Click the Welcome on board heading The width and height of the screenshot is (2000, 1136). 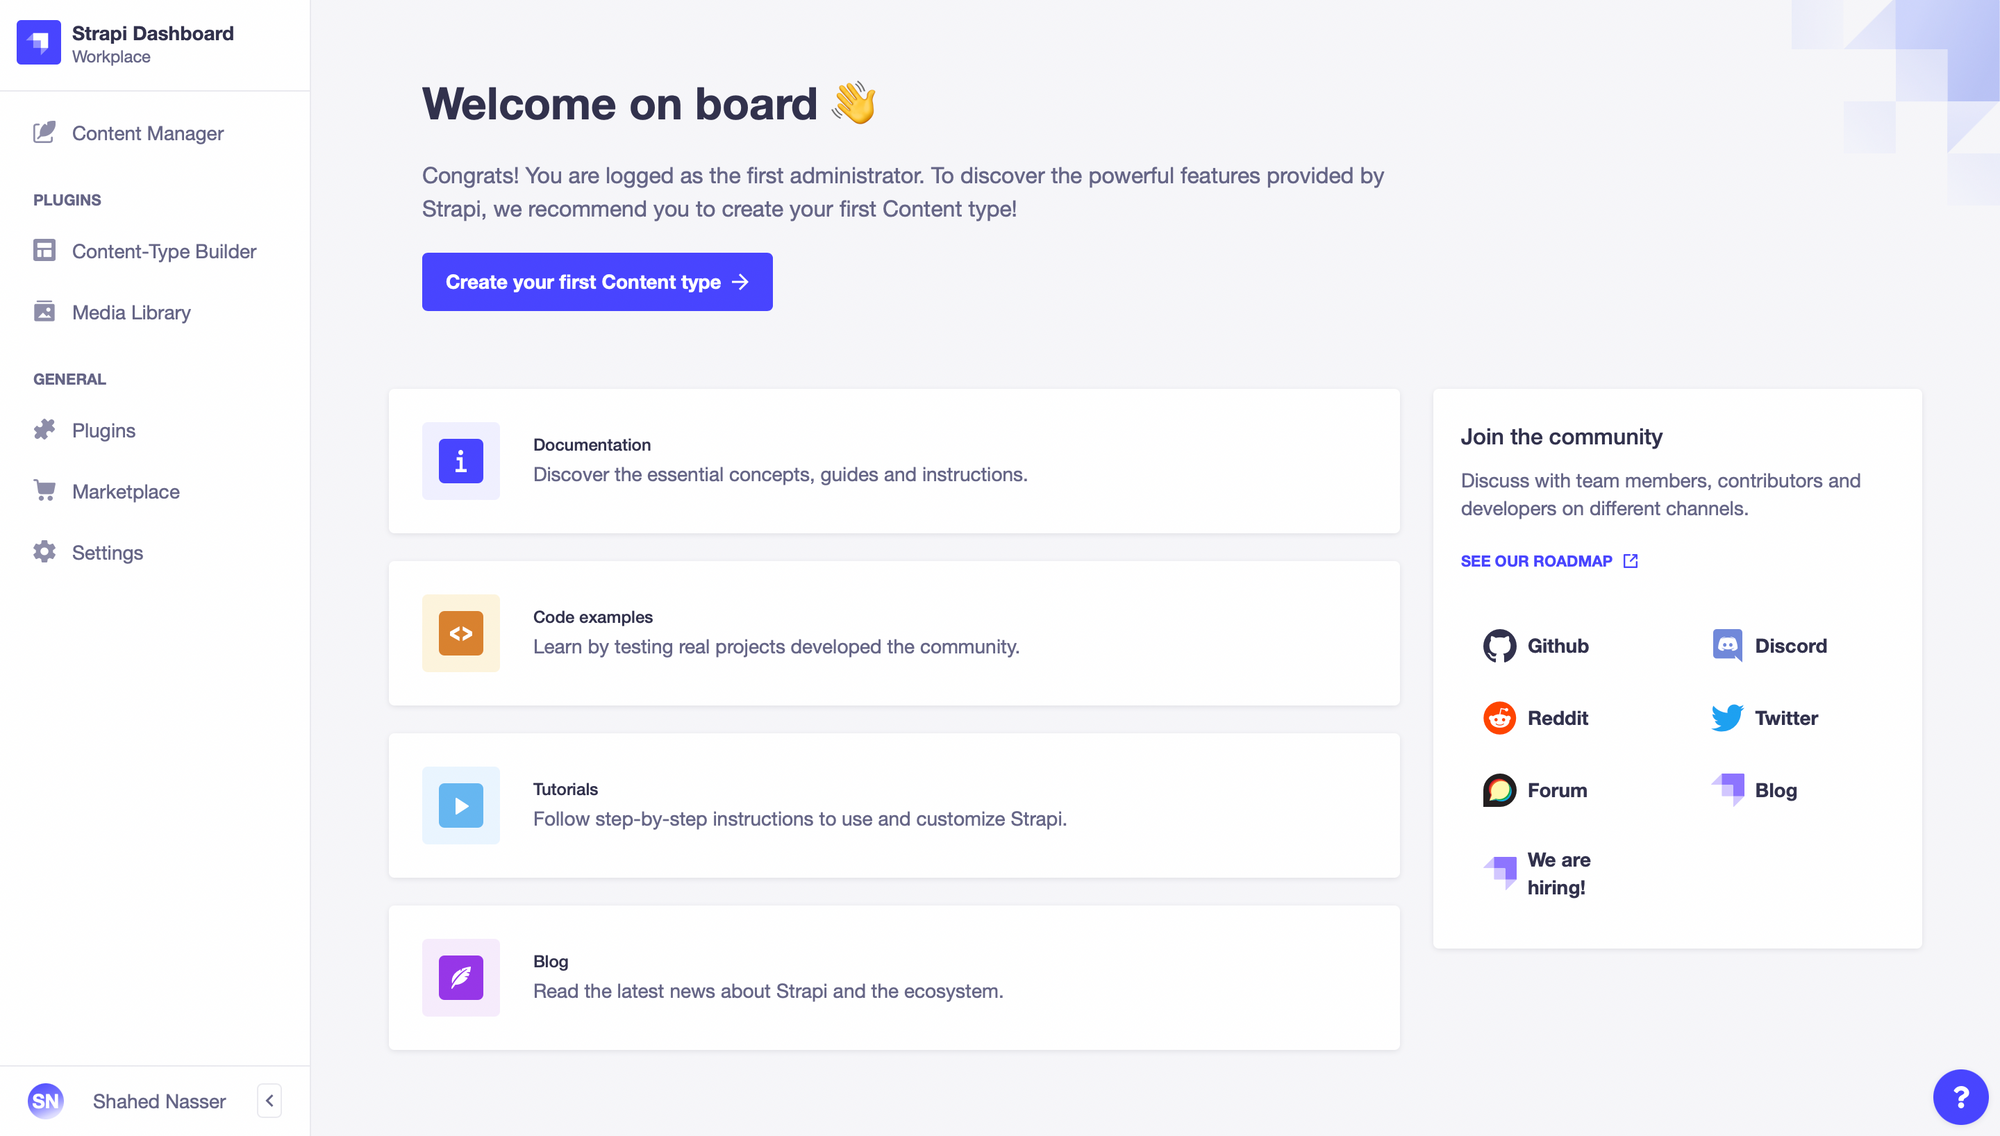[650, 103]
